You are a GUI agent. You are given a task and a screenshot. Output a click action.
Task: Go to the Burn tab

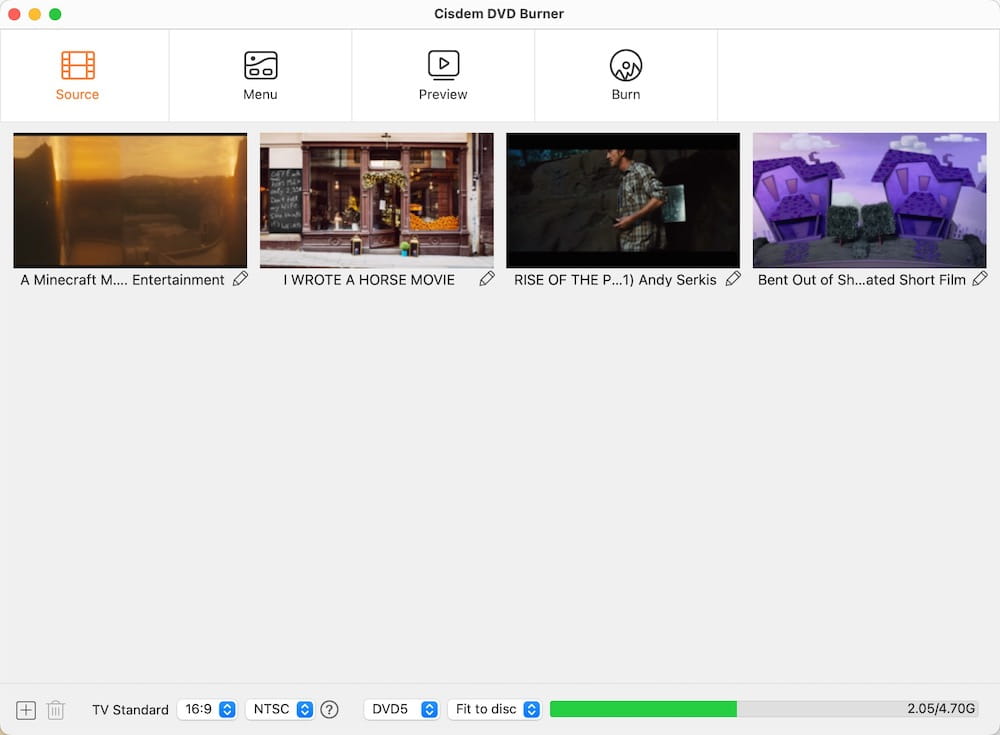point(626,75)
